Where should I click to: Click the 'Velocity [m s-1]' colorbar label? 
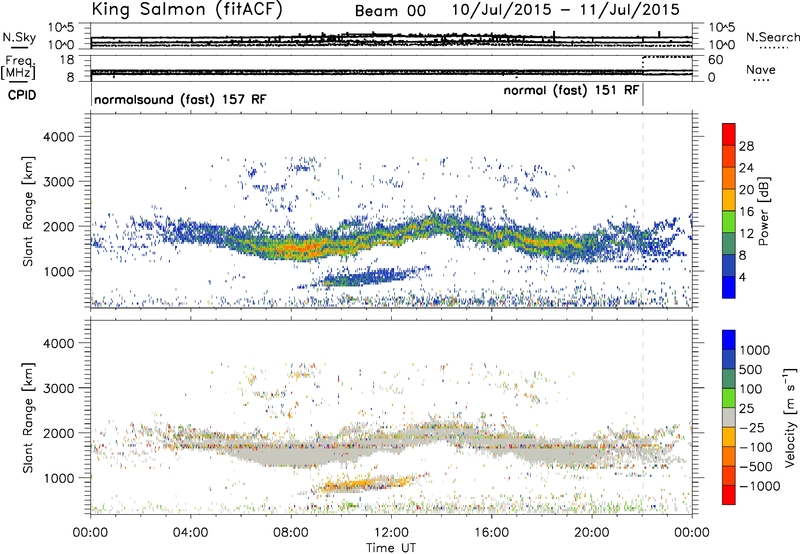(x=790, y=417)
